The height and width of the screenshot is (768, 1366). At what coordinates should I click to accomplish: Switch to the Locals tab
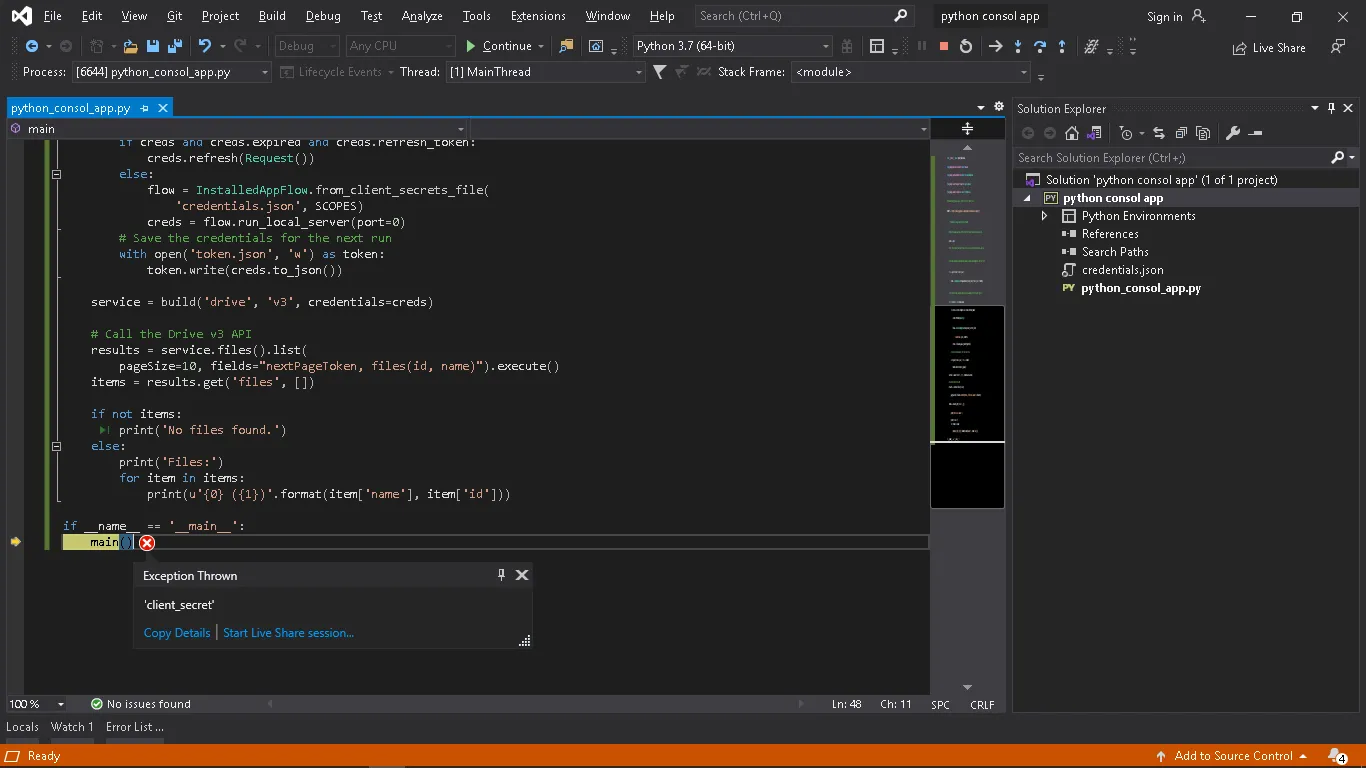[22, 727]
